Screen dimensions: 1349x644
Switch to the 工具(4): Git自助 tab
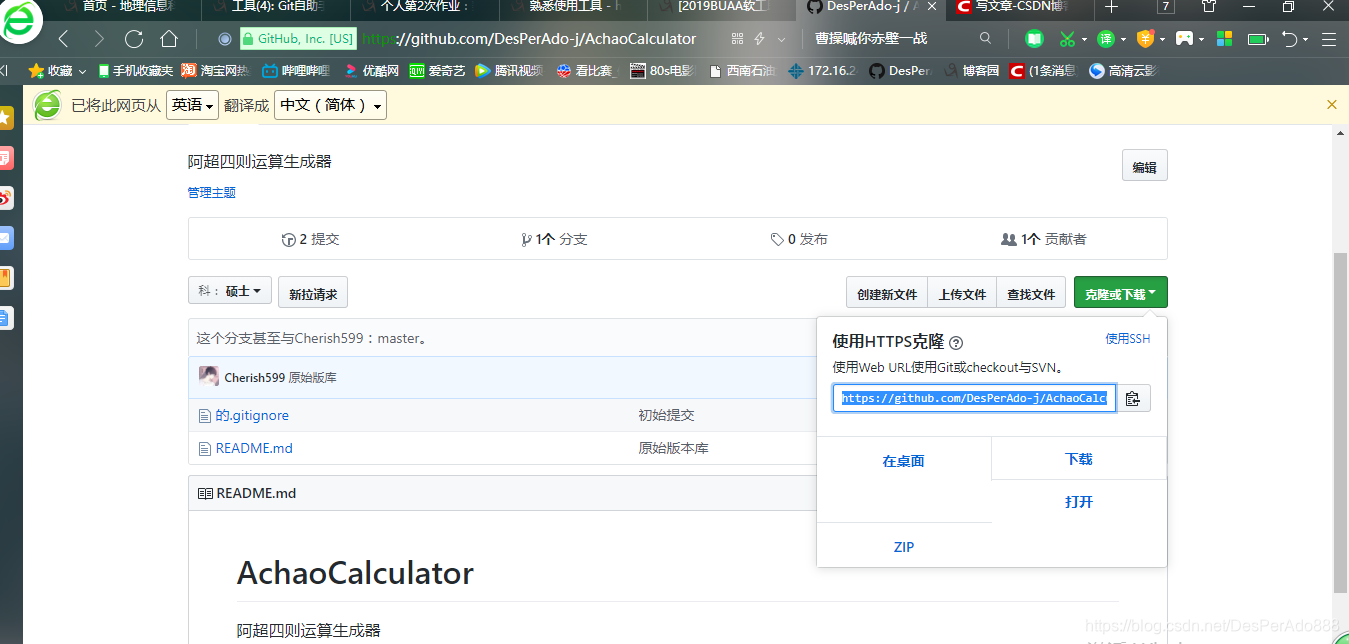273,7
